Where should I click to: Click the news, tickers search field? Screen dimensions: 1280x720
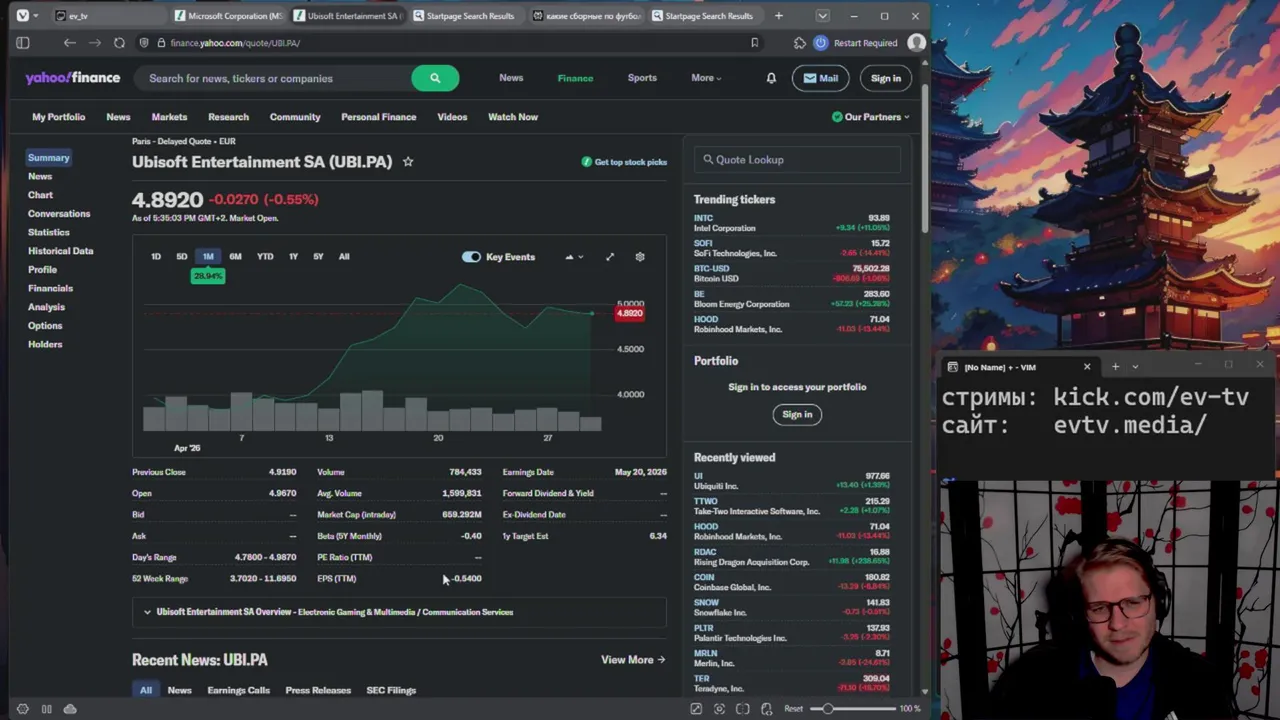pyautogui.click(x=275, y=78)
